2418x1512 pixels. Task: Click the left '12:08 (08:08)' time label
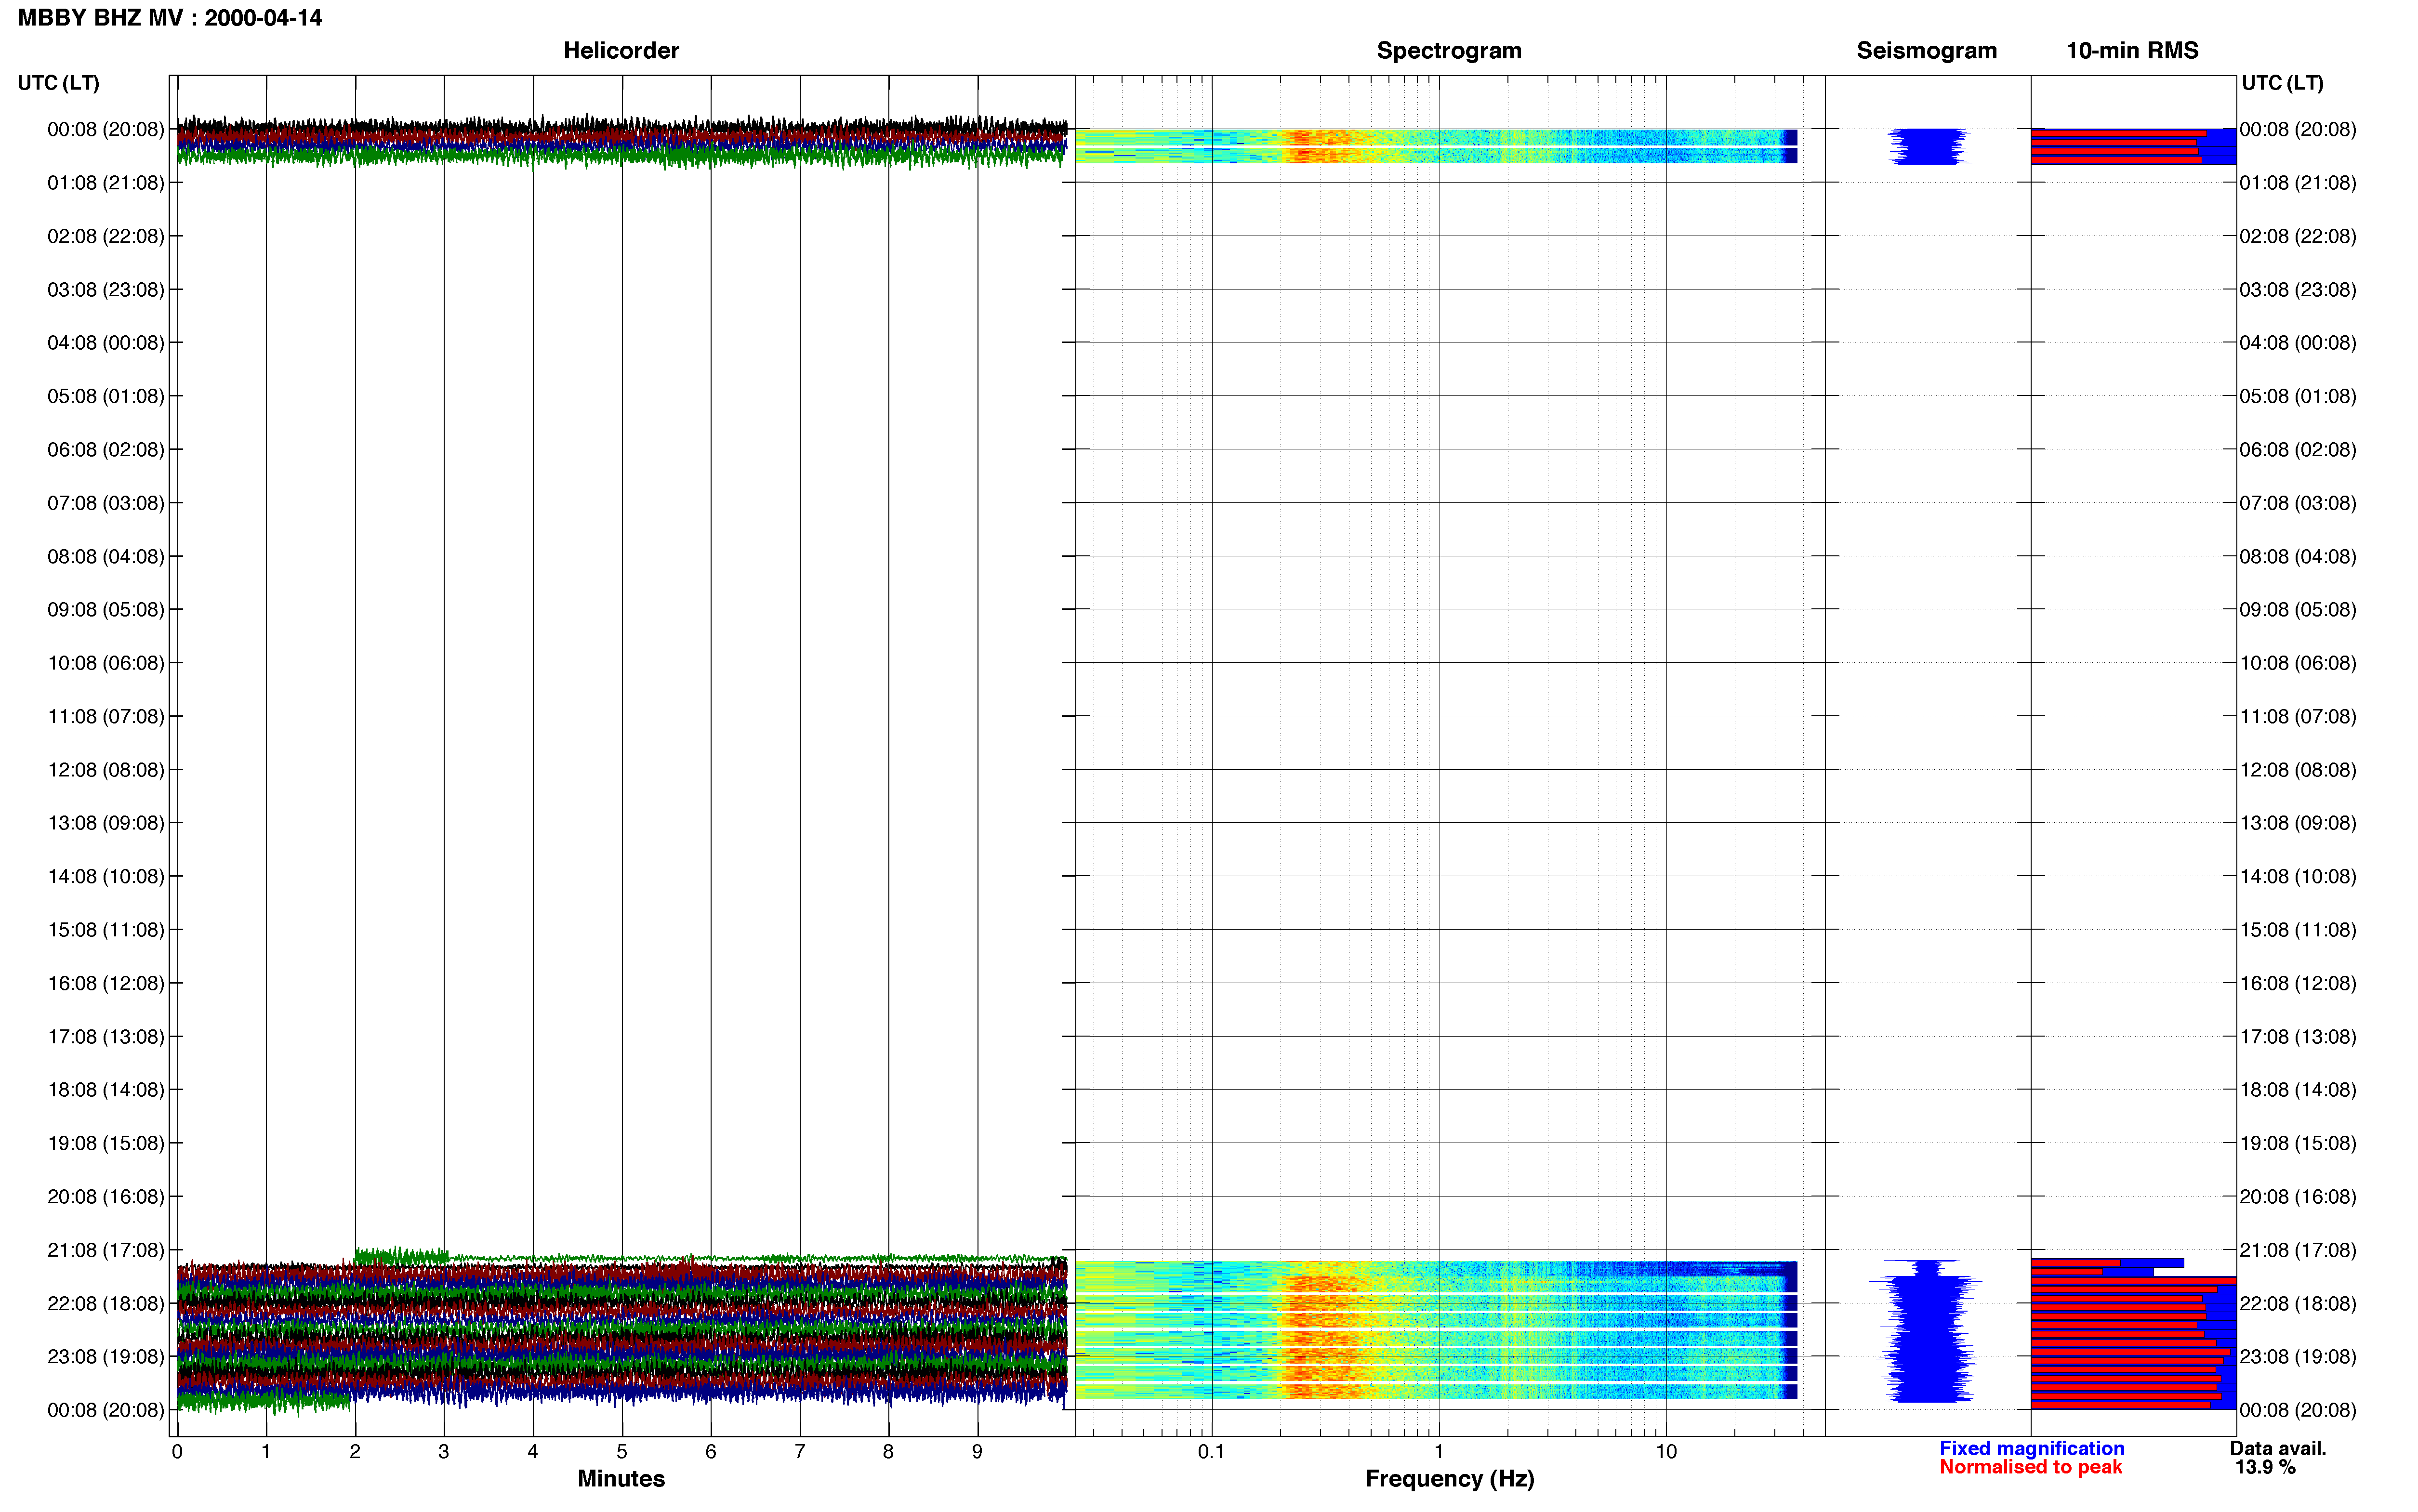click(x=106, y=770)
